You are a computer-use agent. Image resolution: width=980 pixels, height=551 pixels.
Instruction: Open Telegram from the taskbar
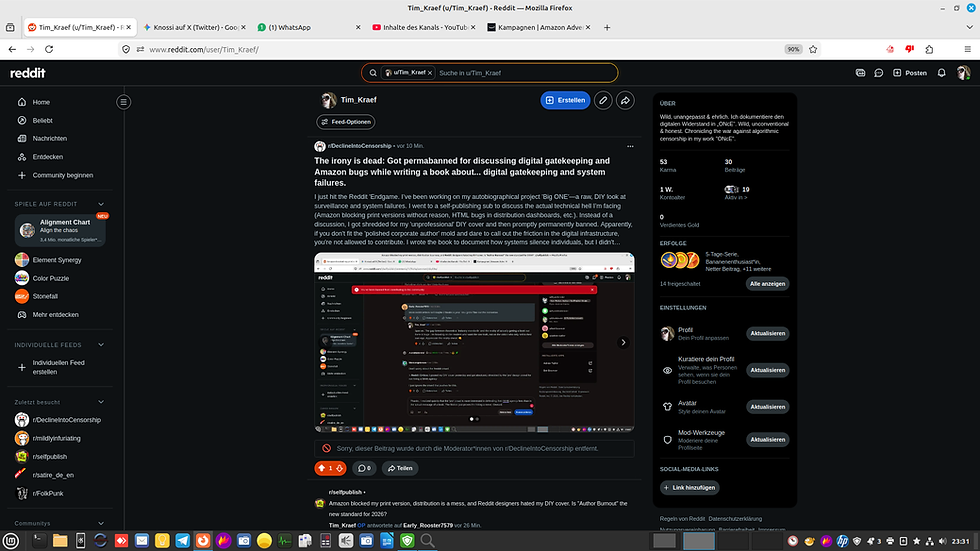coord(182,540)
